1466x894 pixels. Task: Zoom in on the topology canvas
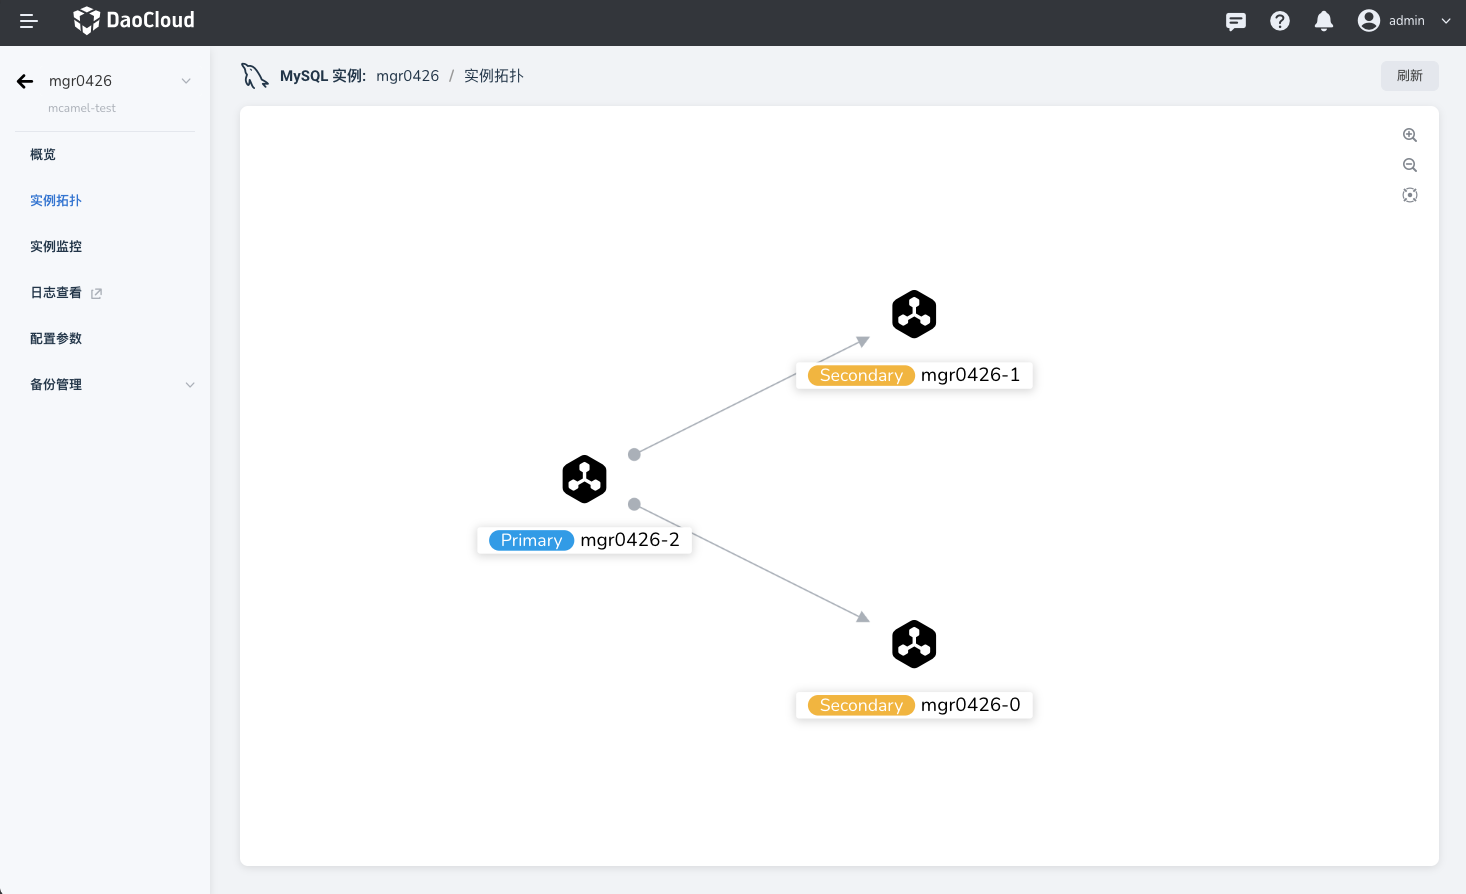coord(1410,135)
